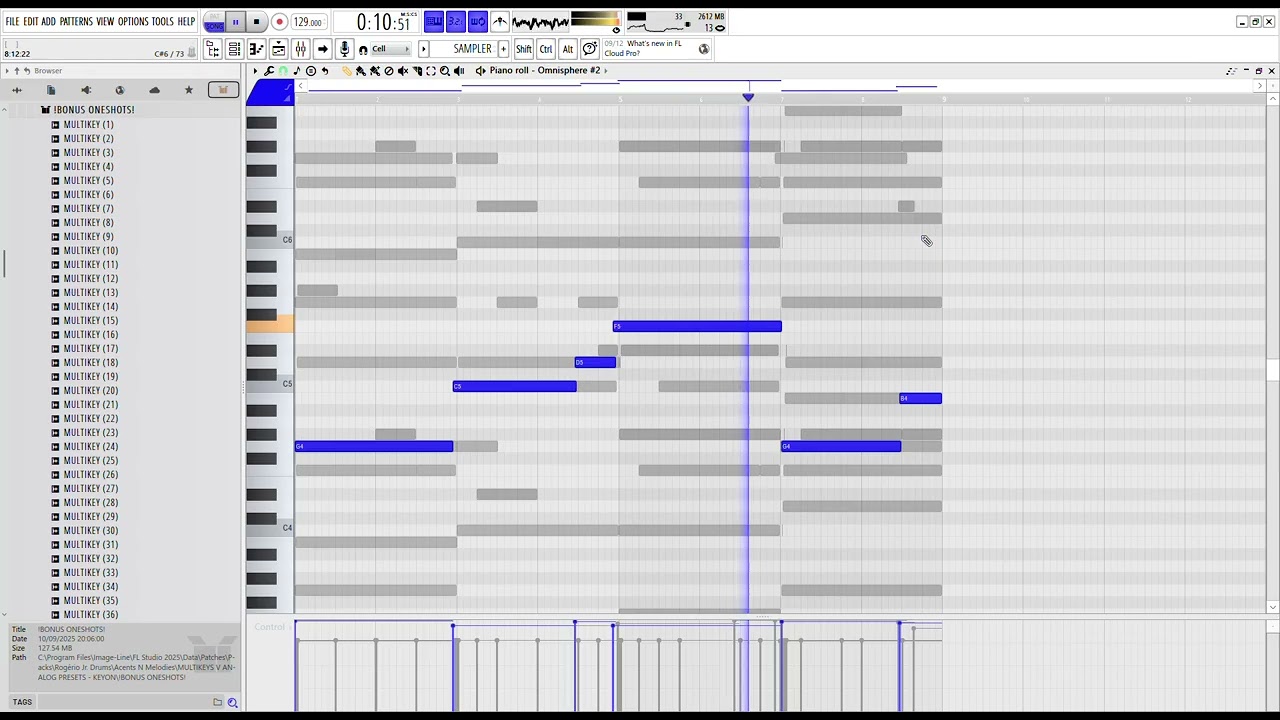The height and width of the screenshot is (720, 1280).
Task: Show starred favorites in Browser
Action: 188,90
